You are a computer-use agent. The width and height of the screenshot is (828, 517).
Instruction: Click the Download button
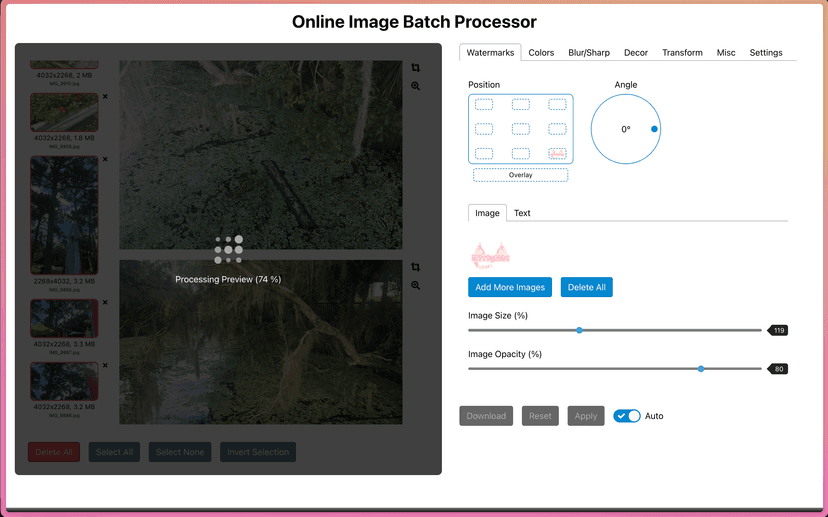(x=486, y=416)
